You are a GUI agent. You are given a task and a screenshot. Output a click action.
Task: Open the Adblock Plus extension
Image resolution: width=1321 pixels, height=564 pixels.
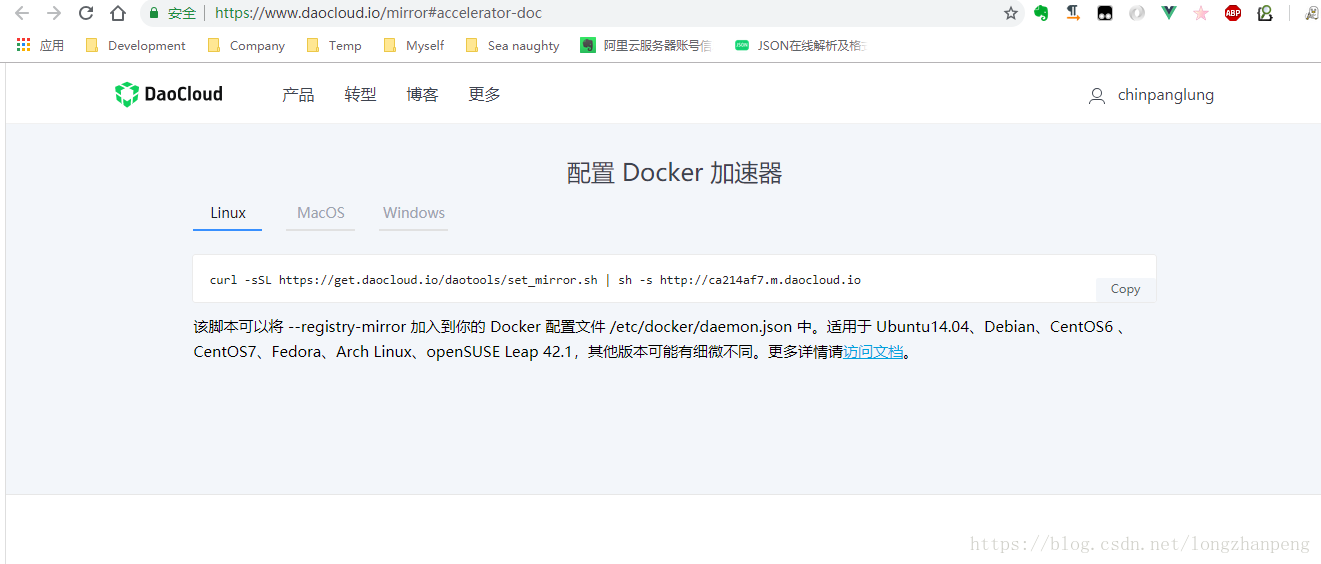pos(1233,13)
